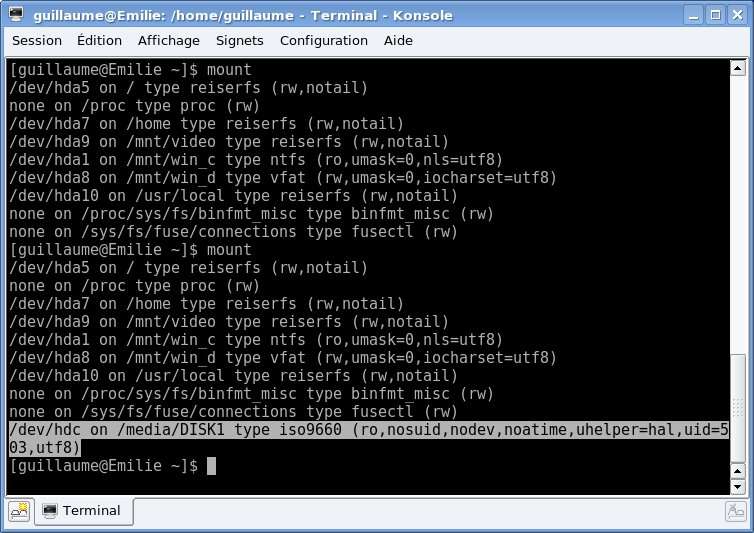Click the close-session icon at tab bar right end
The height and width of the screenshot is (533, 754).
(x=736, y=511)
